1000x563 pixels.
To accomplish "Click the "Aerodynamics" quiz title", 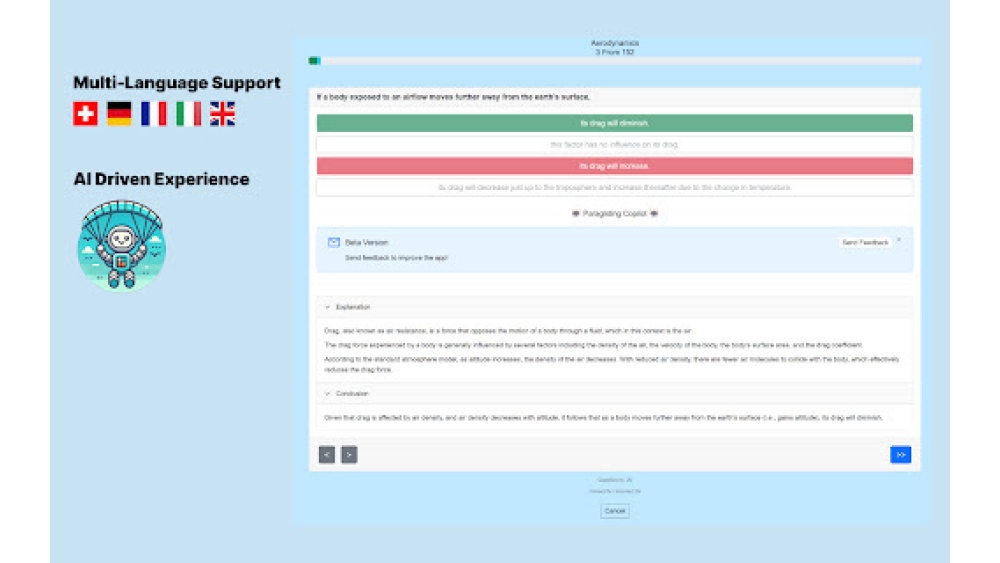I will click(615, 43).
